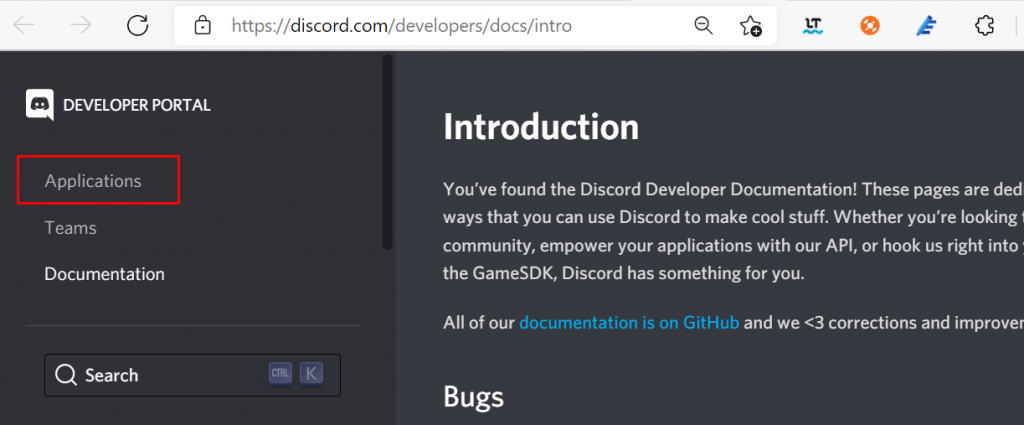1024x425 pixels.
Task: Open the LT extension icon
Action: pos(813,25)
